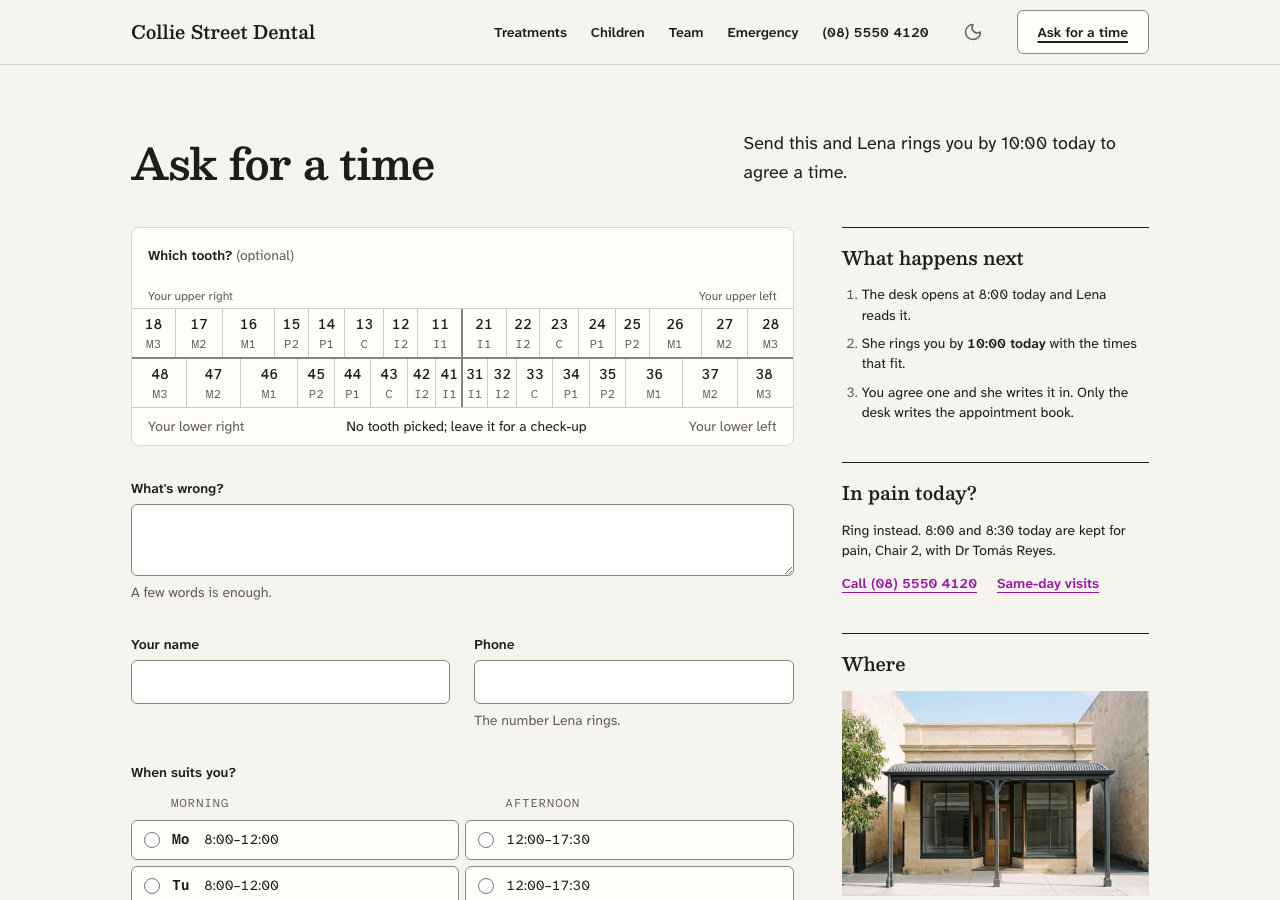Image resolution: width=1280 pixels, height=900 pixels.
Task: Select tooth 23 C upper left
Action: pyautogui.click(x=559, y=333)
